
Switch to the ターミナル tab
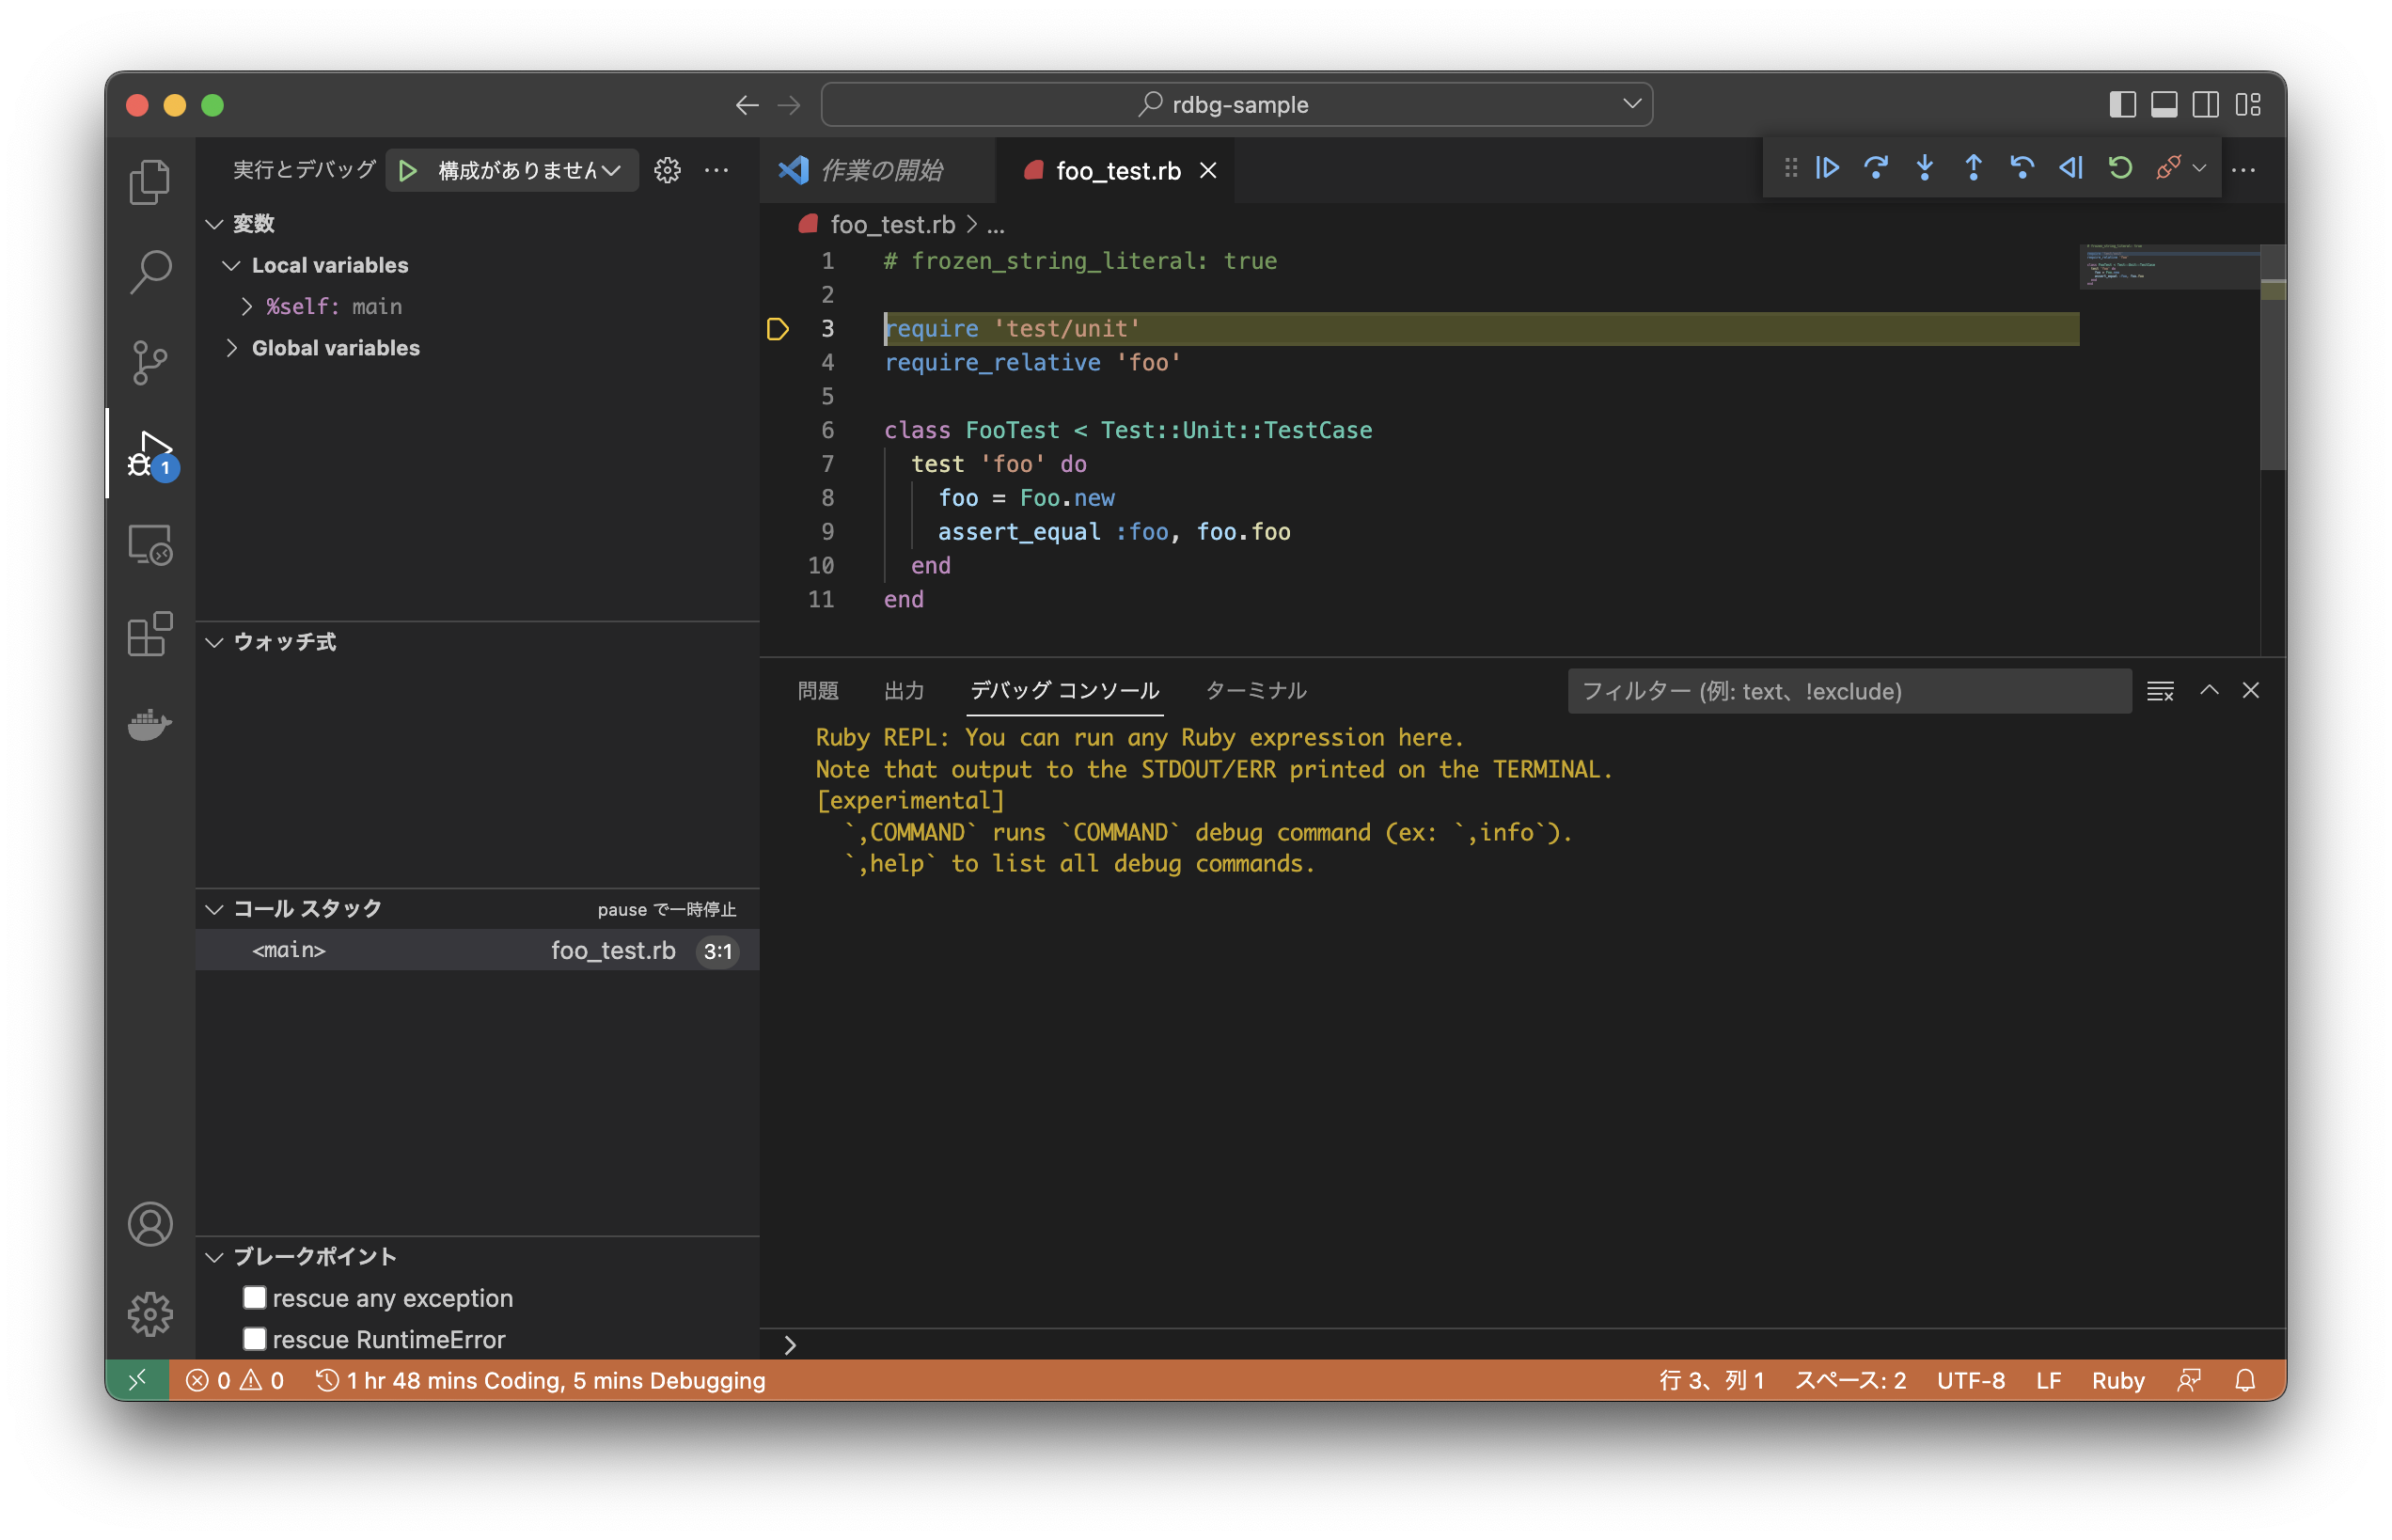click(x=1255, y=690)
